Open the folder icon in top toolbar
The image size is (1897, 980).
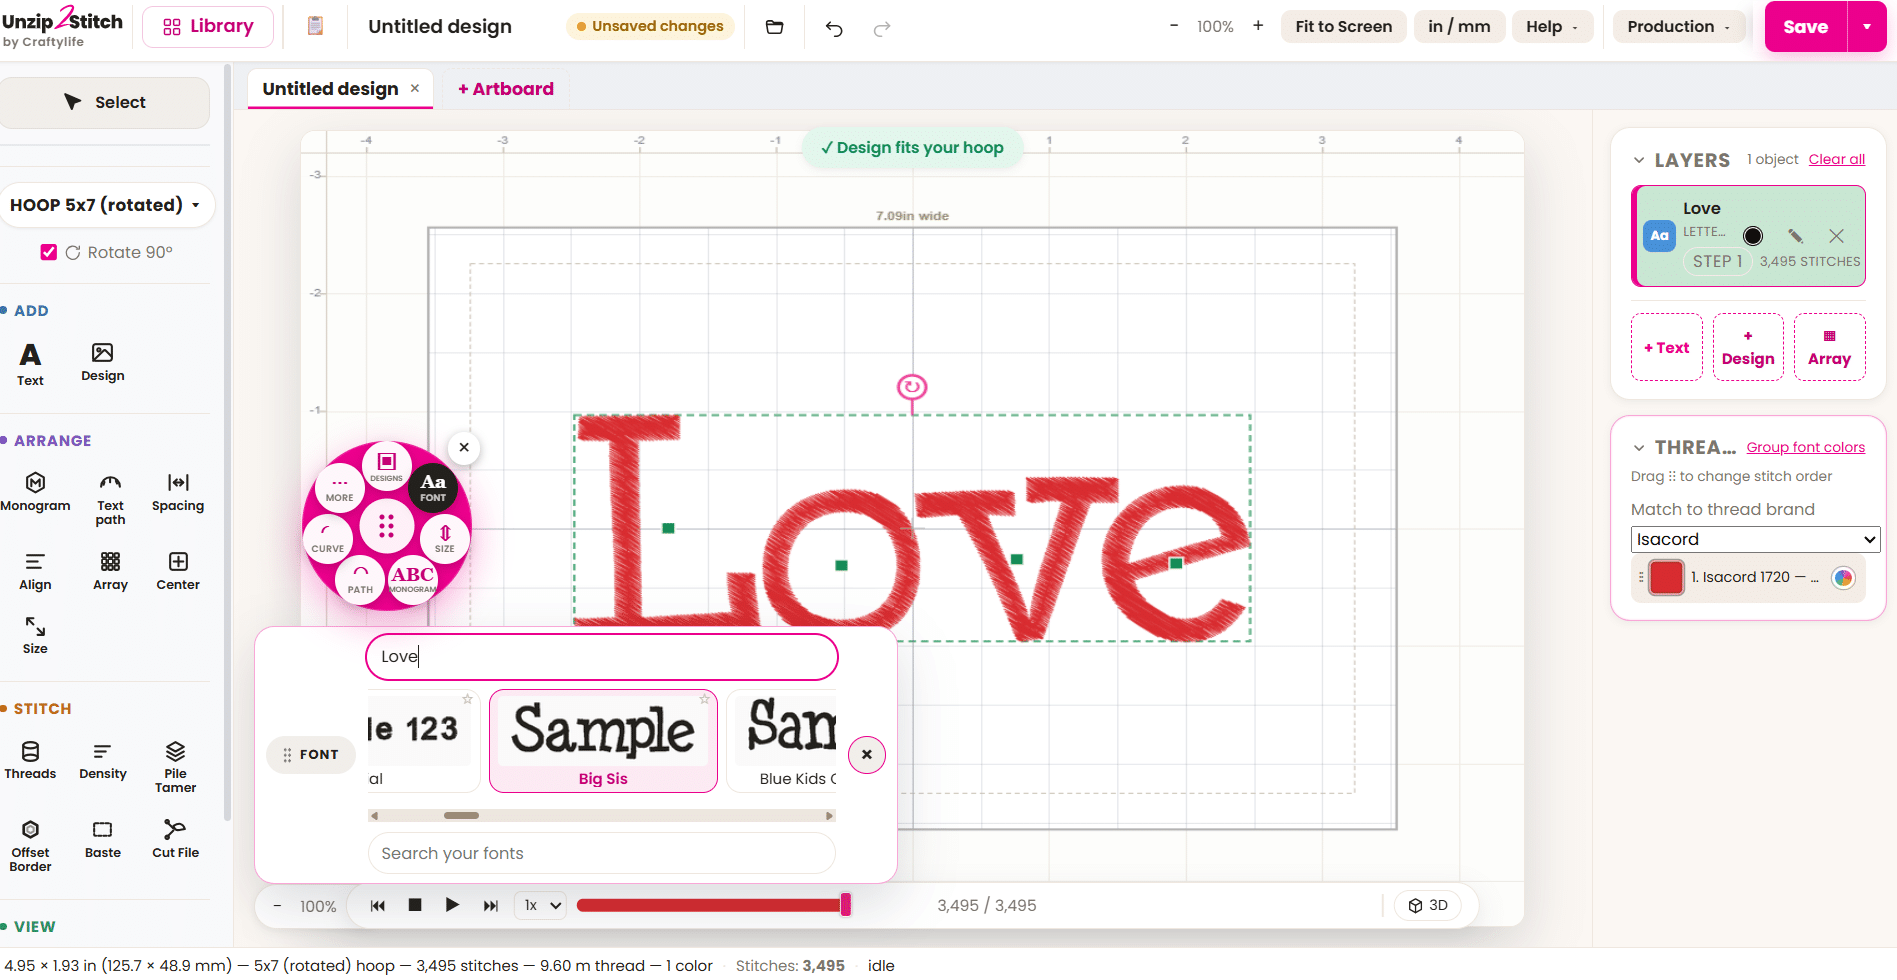(x=775, y=27)
